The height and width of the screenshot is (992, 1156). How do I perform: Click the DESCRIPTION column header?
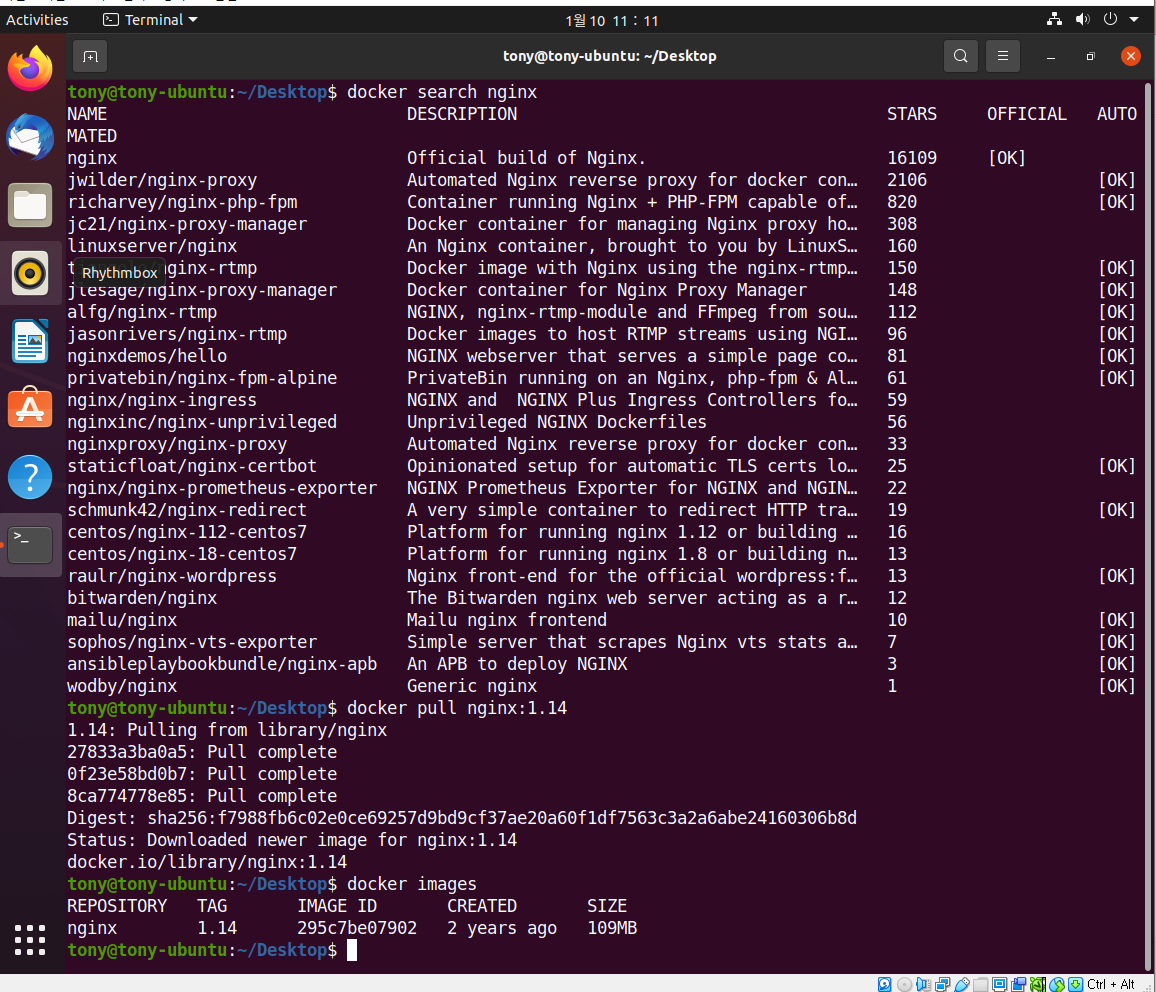462,114
